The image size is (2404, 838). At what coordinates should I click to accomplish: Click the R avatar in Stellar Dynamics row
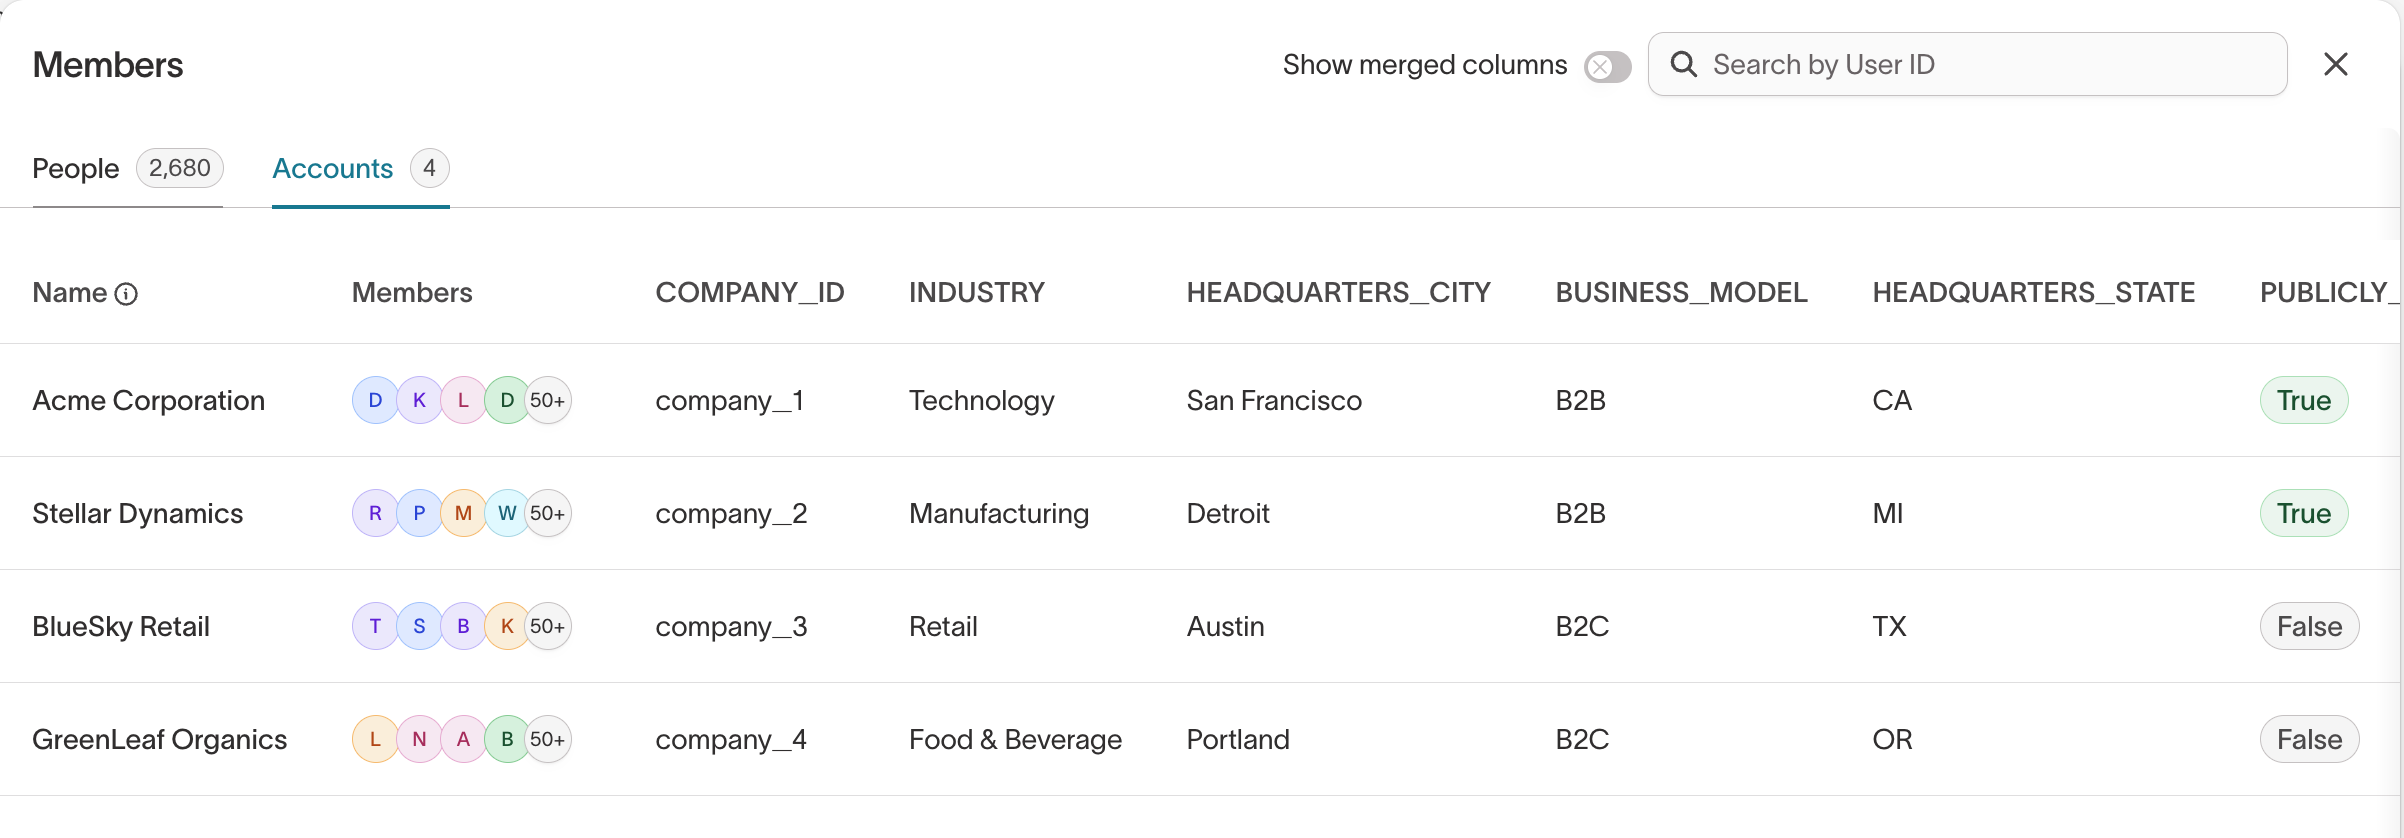coord(376,513)
